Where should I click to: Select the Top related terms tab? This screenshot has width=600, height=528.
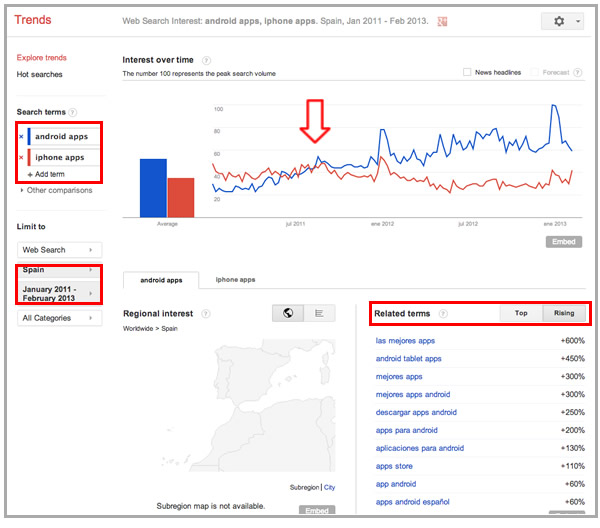click(x=521, y=313)
